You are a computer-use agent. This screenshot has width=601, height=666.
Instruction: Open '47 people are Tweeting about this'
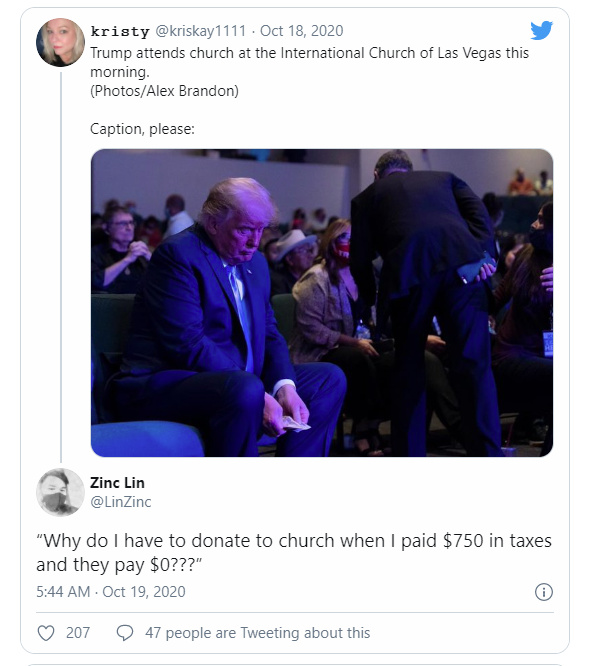pos(257,633)
